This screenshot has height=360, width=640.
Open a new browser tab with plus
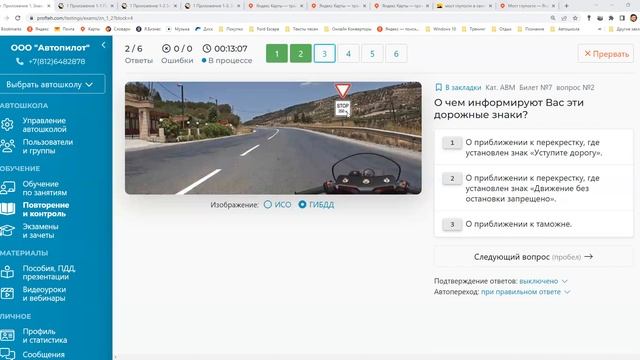click(x=567, y=6)
